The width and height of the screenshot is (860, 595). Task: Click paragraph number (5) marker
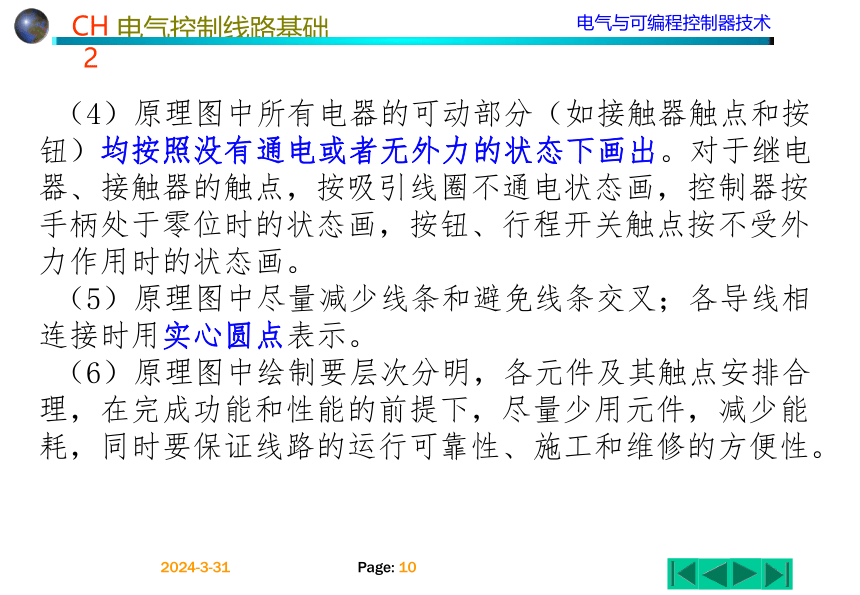point(94,299)
